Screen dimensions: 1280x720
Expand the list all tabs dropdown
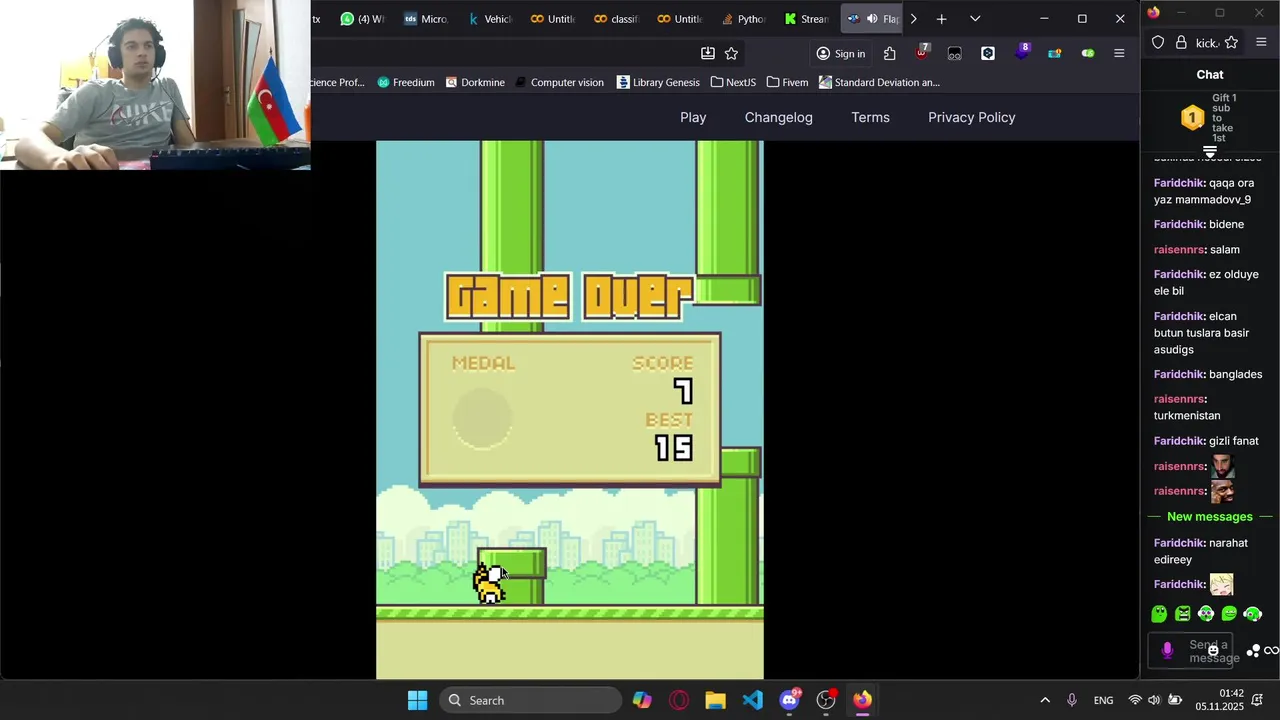[x=975, y=19]
